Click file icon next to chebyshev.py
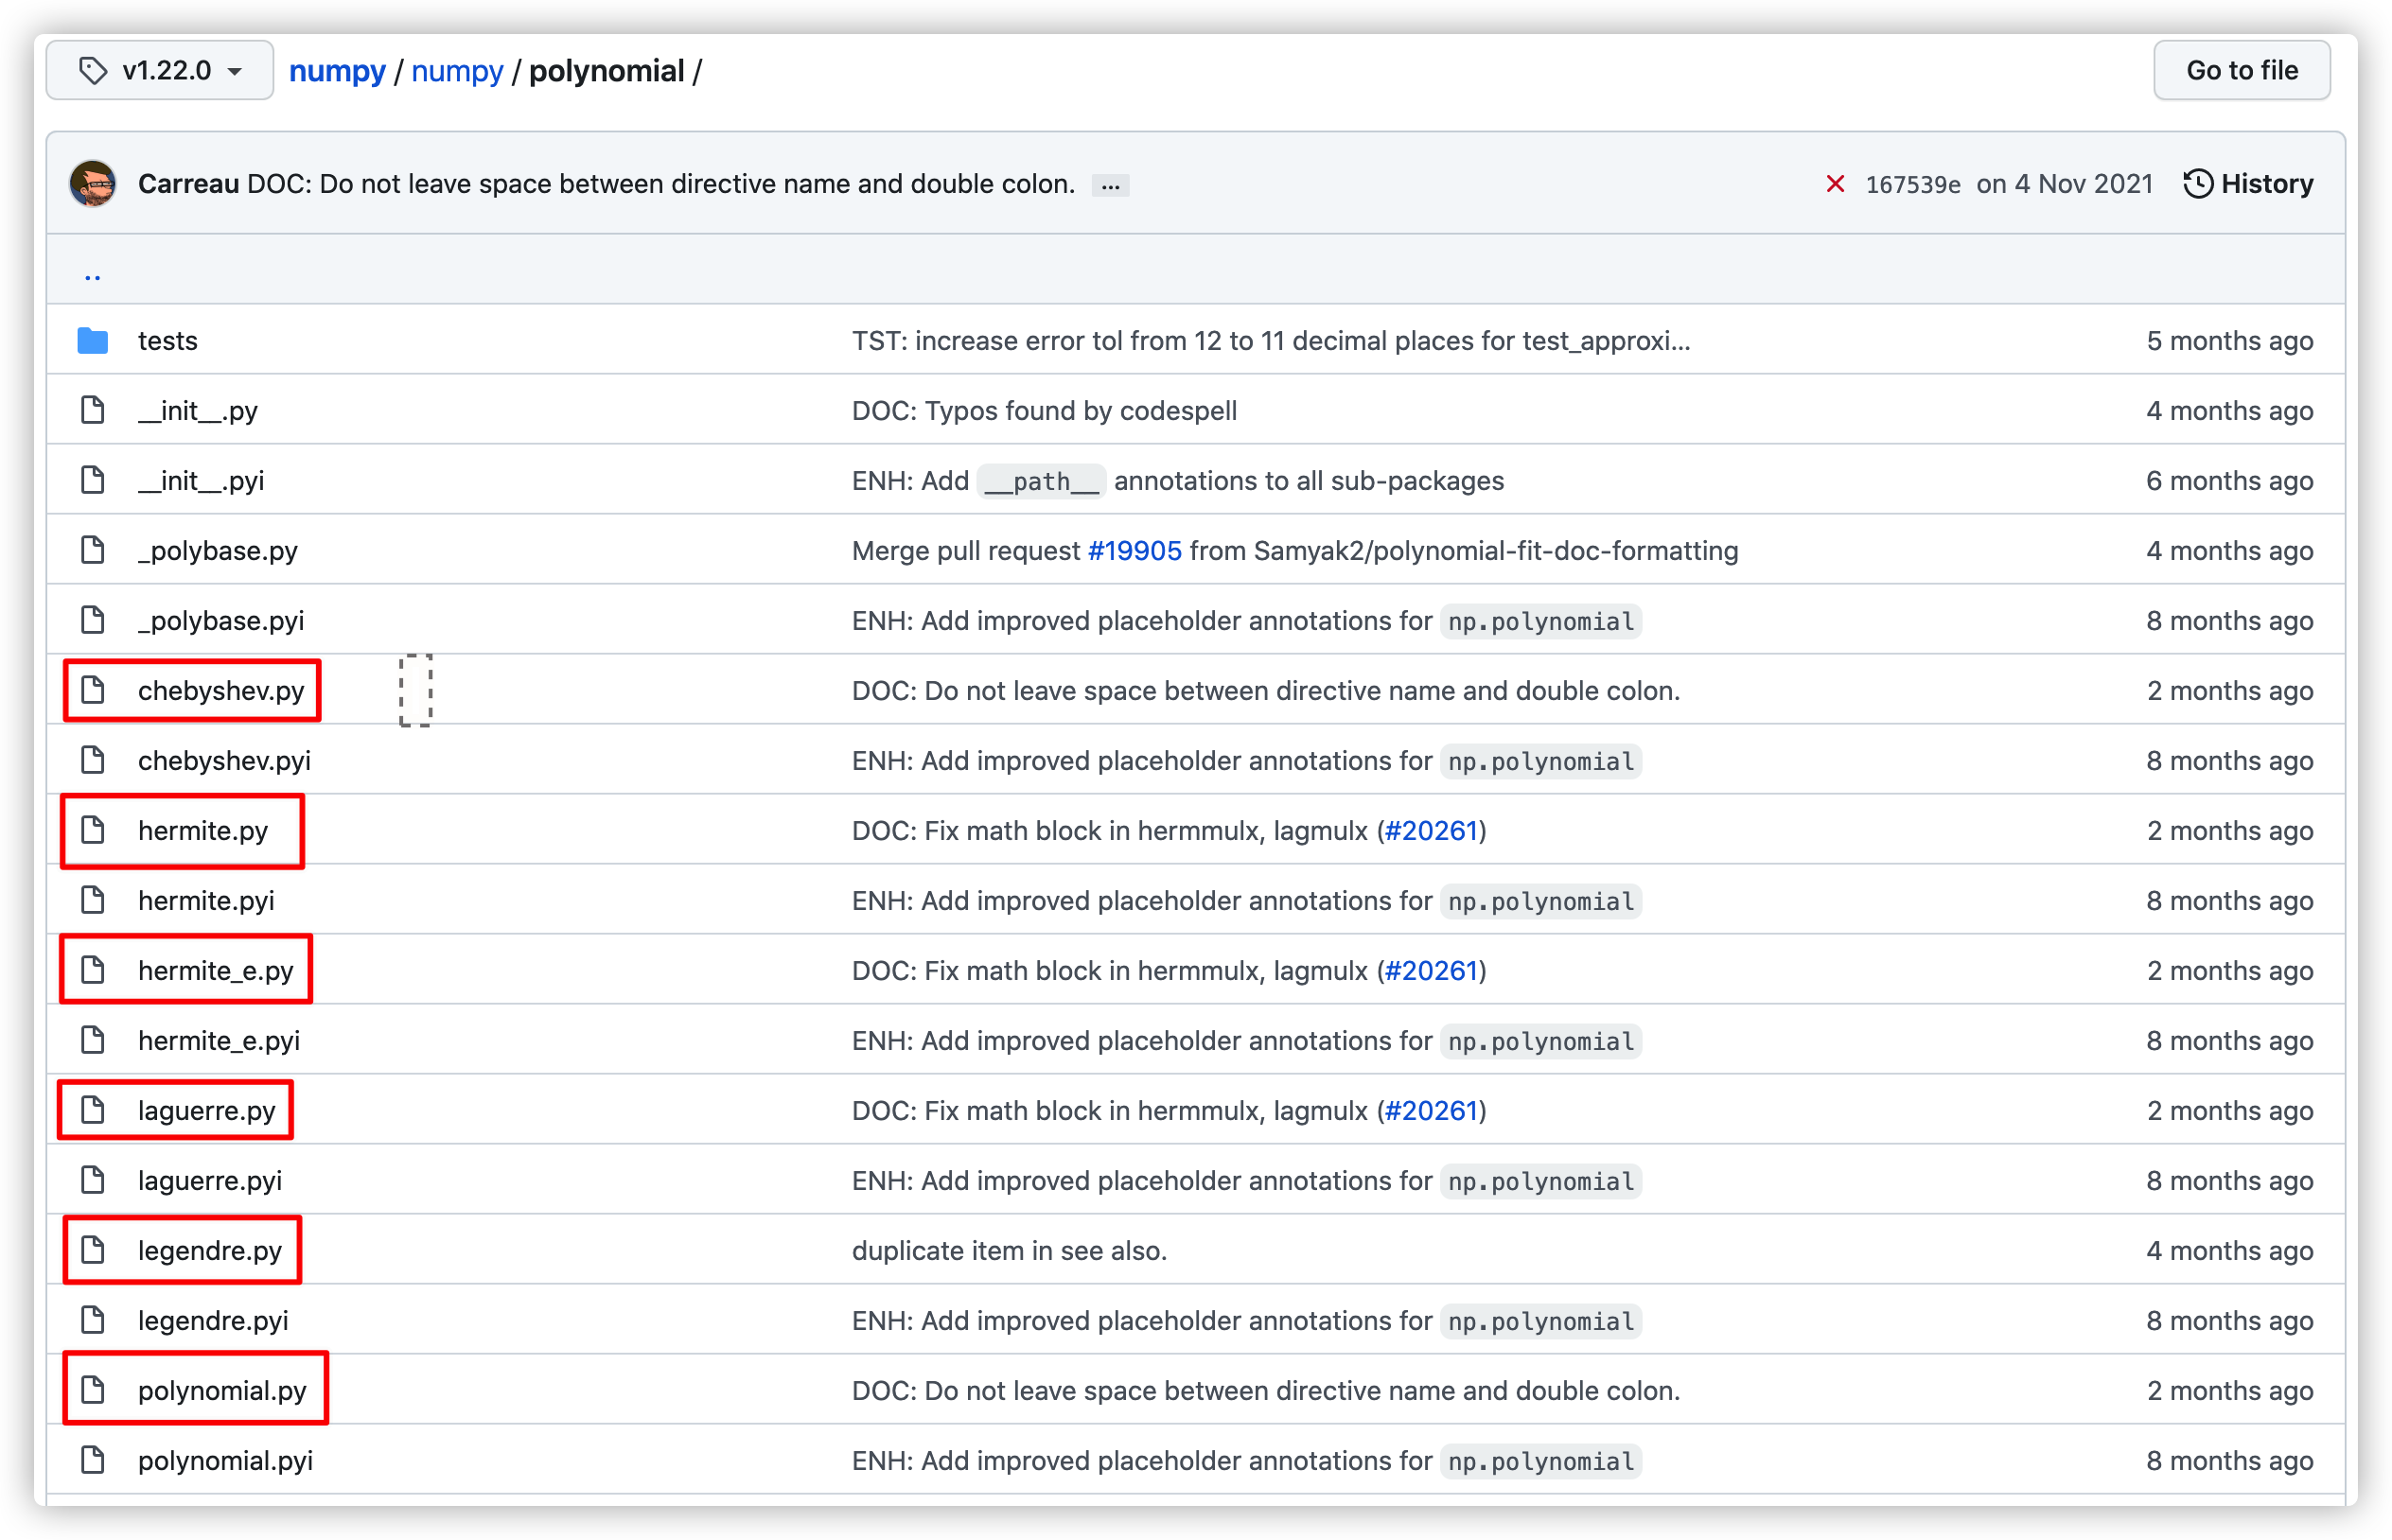 [93, 690]
